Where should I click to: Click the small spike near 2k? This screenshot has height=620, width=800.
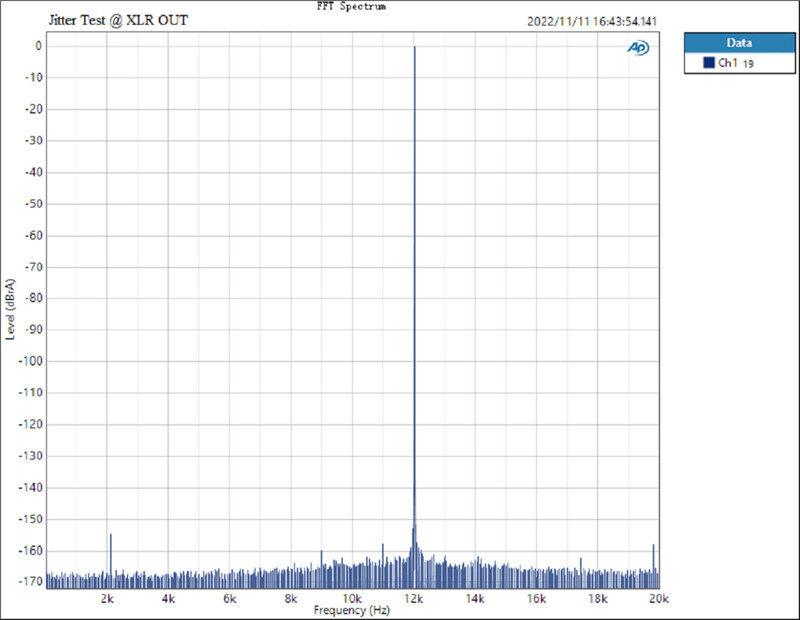(110, 535)
